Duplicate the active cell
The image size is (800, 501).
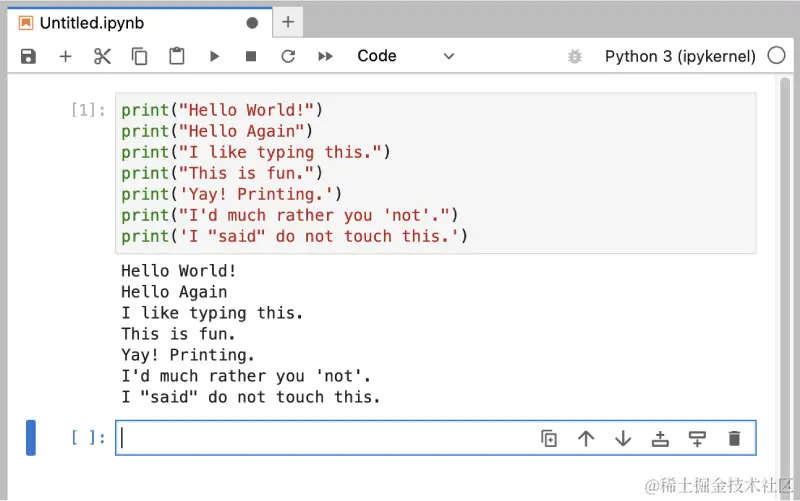click(x=548, y=438)
